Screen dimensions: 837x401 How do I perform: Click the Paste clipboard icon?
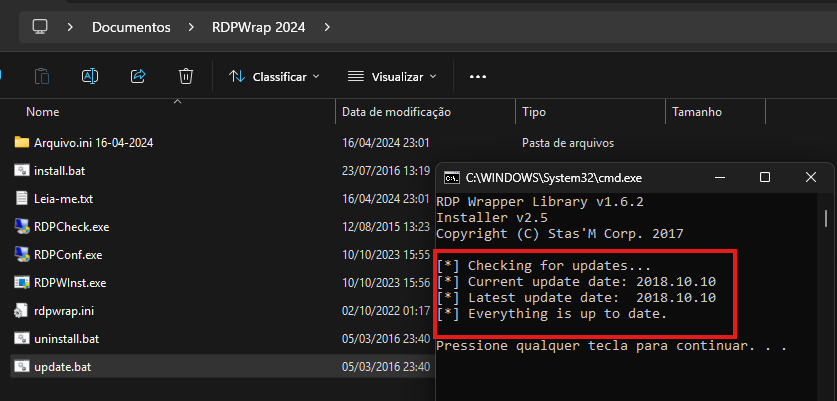42,76
